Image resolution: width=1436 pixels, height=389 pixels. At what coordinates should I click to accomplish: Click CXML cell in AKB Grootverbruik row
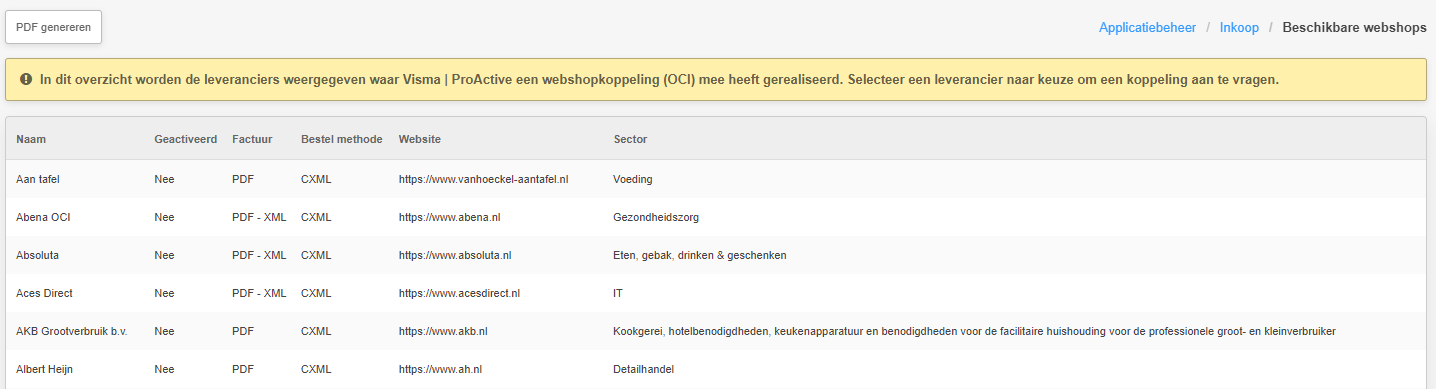tap(316, 331)
